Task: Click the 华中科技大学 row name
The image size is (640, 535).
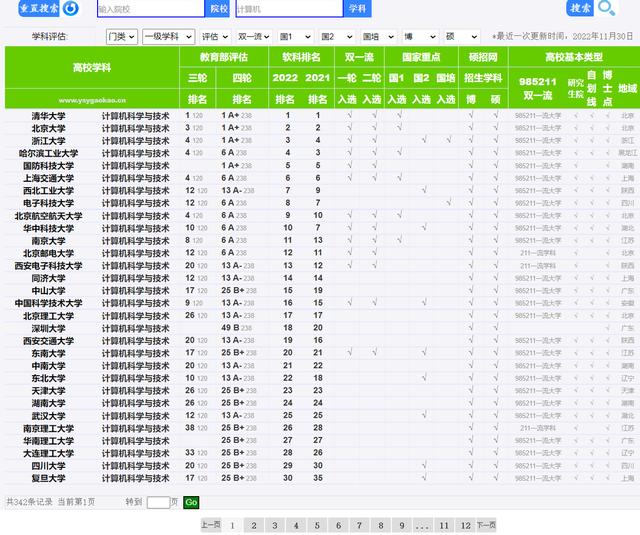Action: point(49,229)
